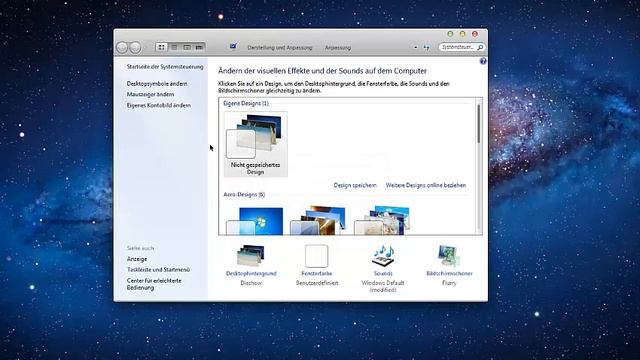The height and width of the screenshot is (360, 640).
Task: Click 'Sounds' label link
Action: point(383,273)
